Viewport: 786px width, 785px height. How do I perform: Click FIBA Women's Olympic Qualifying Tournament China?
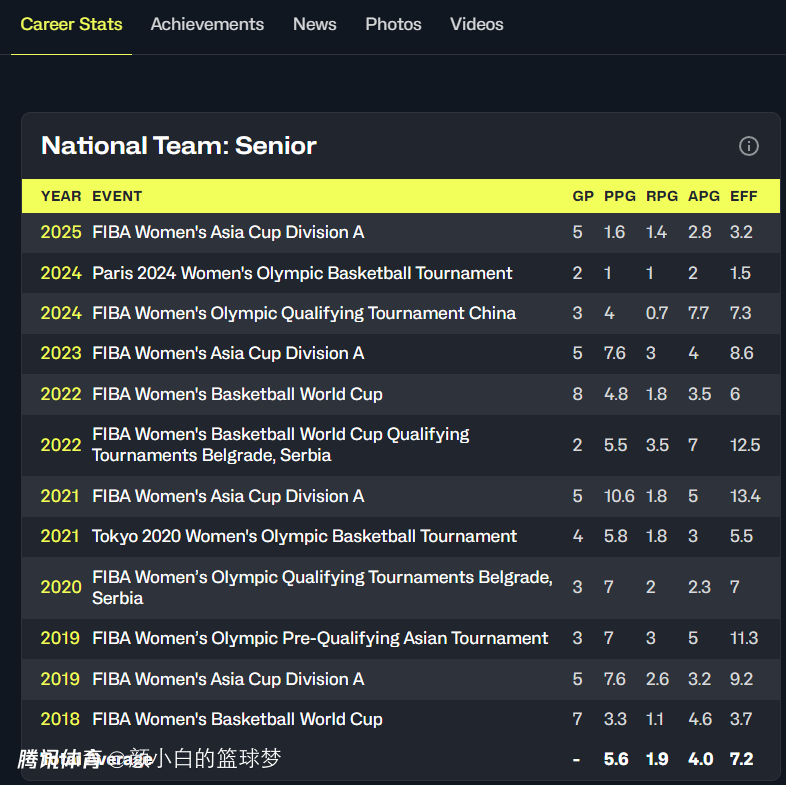pos(304,313)
